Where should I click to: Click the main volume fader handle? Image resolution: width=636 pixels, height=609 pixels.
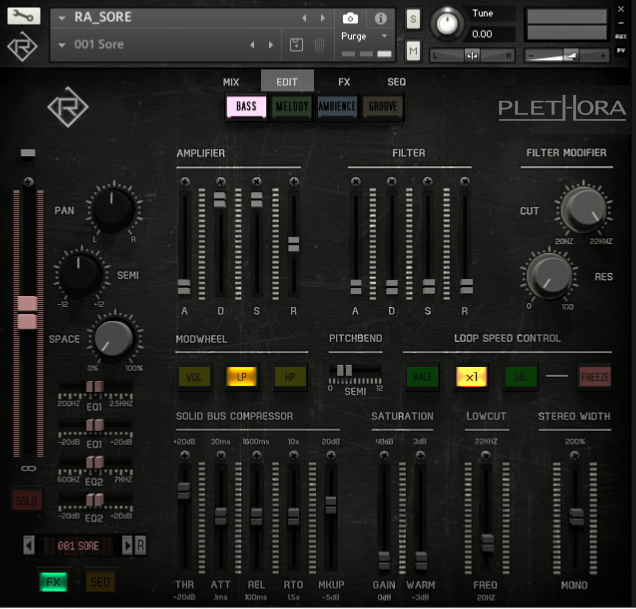pyautogui.click(x=27, y=313)
